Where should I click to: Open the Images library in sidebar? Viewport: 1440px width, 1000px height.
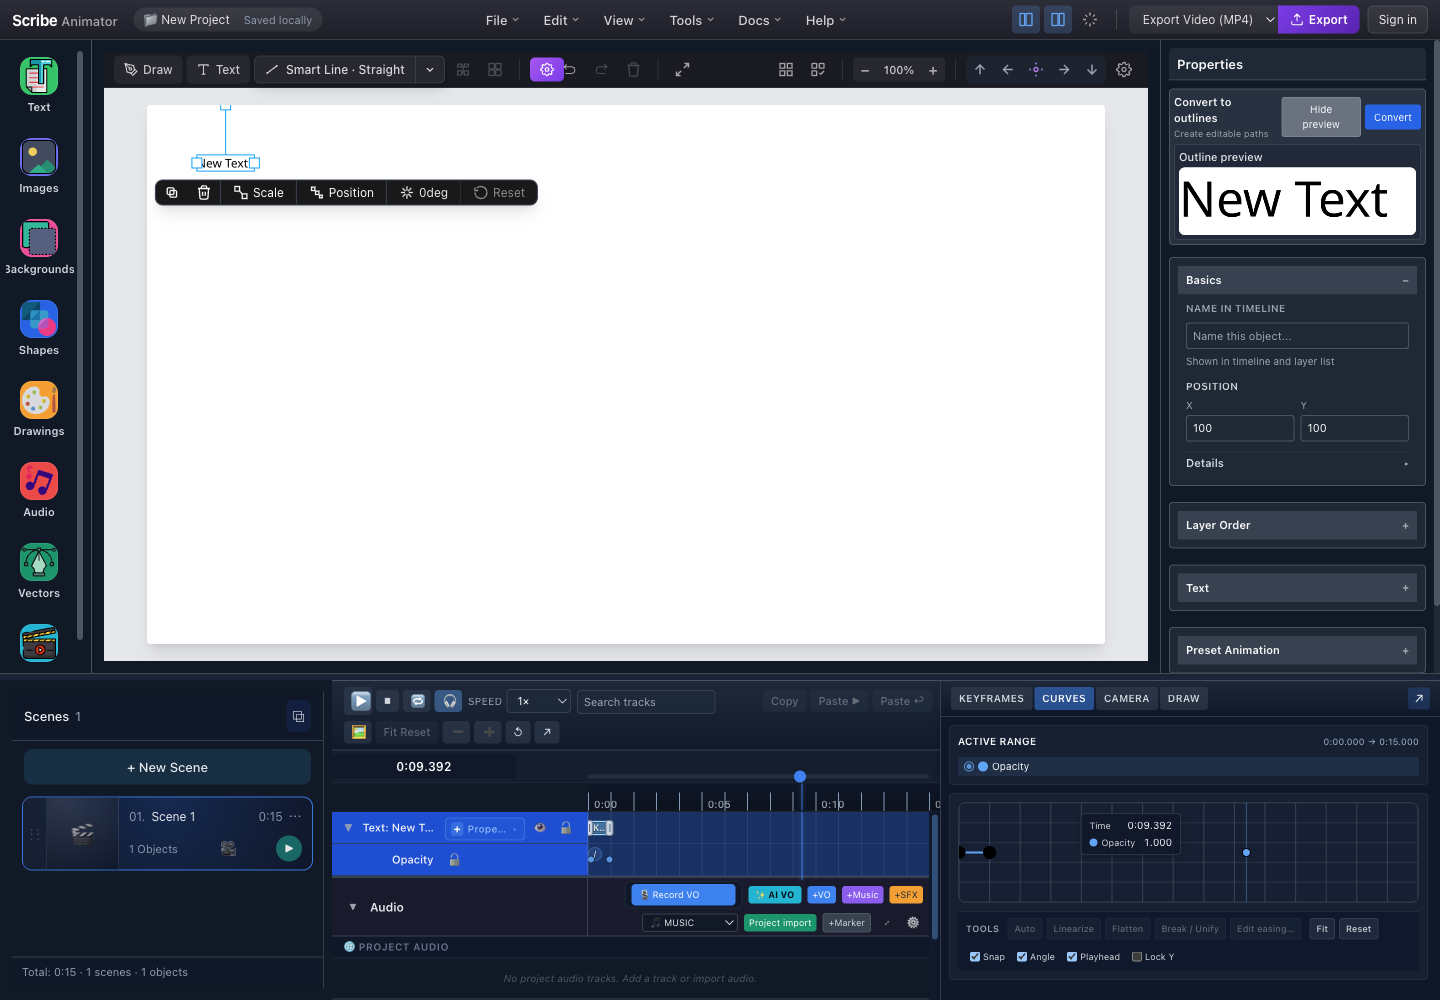pyautogui.click(x=39, y=166)
